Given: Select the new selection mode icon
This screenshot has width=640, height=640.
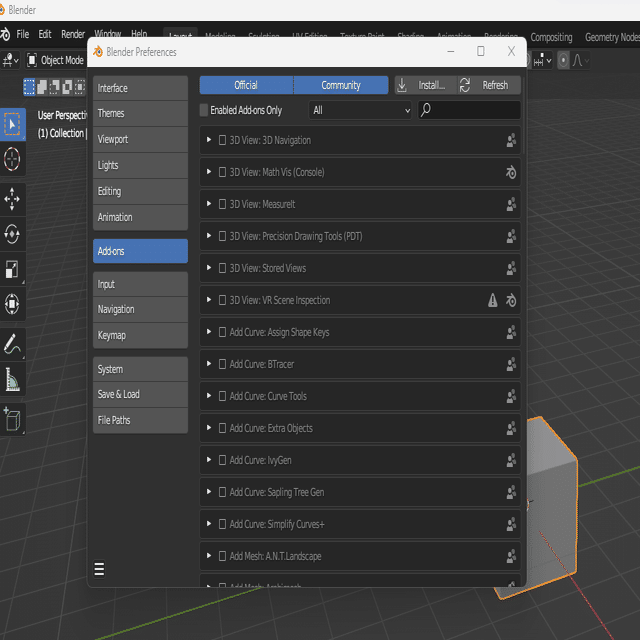Looking at the screenshot, I should (29, 87).
